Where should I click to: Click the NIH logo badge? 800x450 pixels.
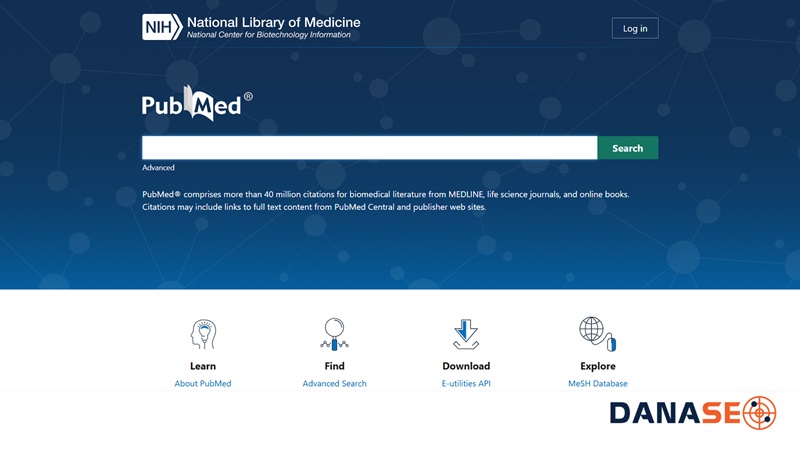162,27
